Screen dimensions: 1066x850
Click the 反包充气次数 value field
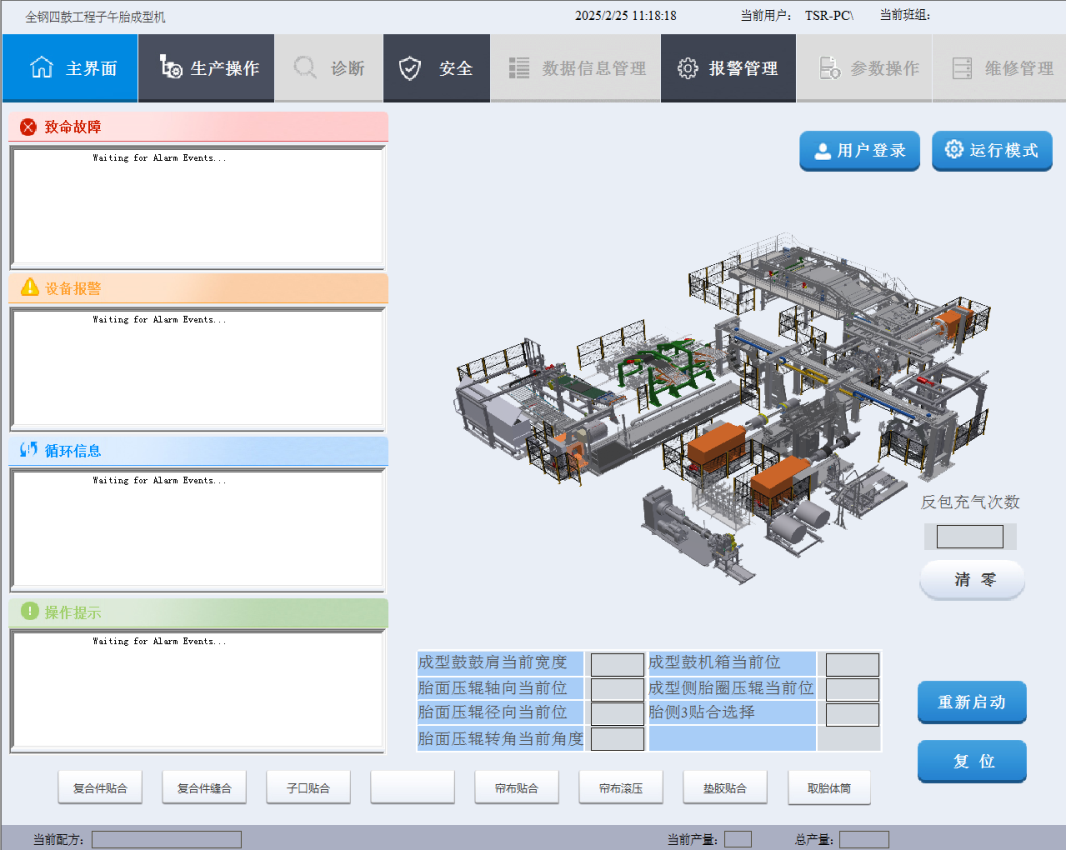click(x=969, y=537)
